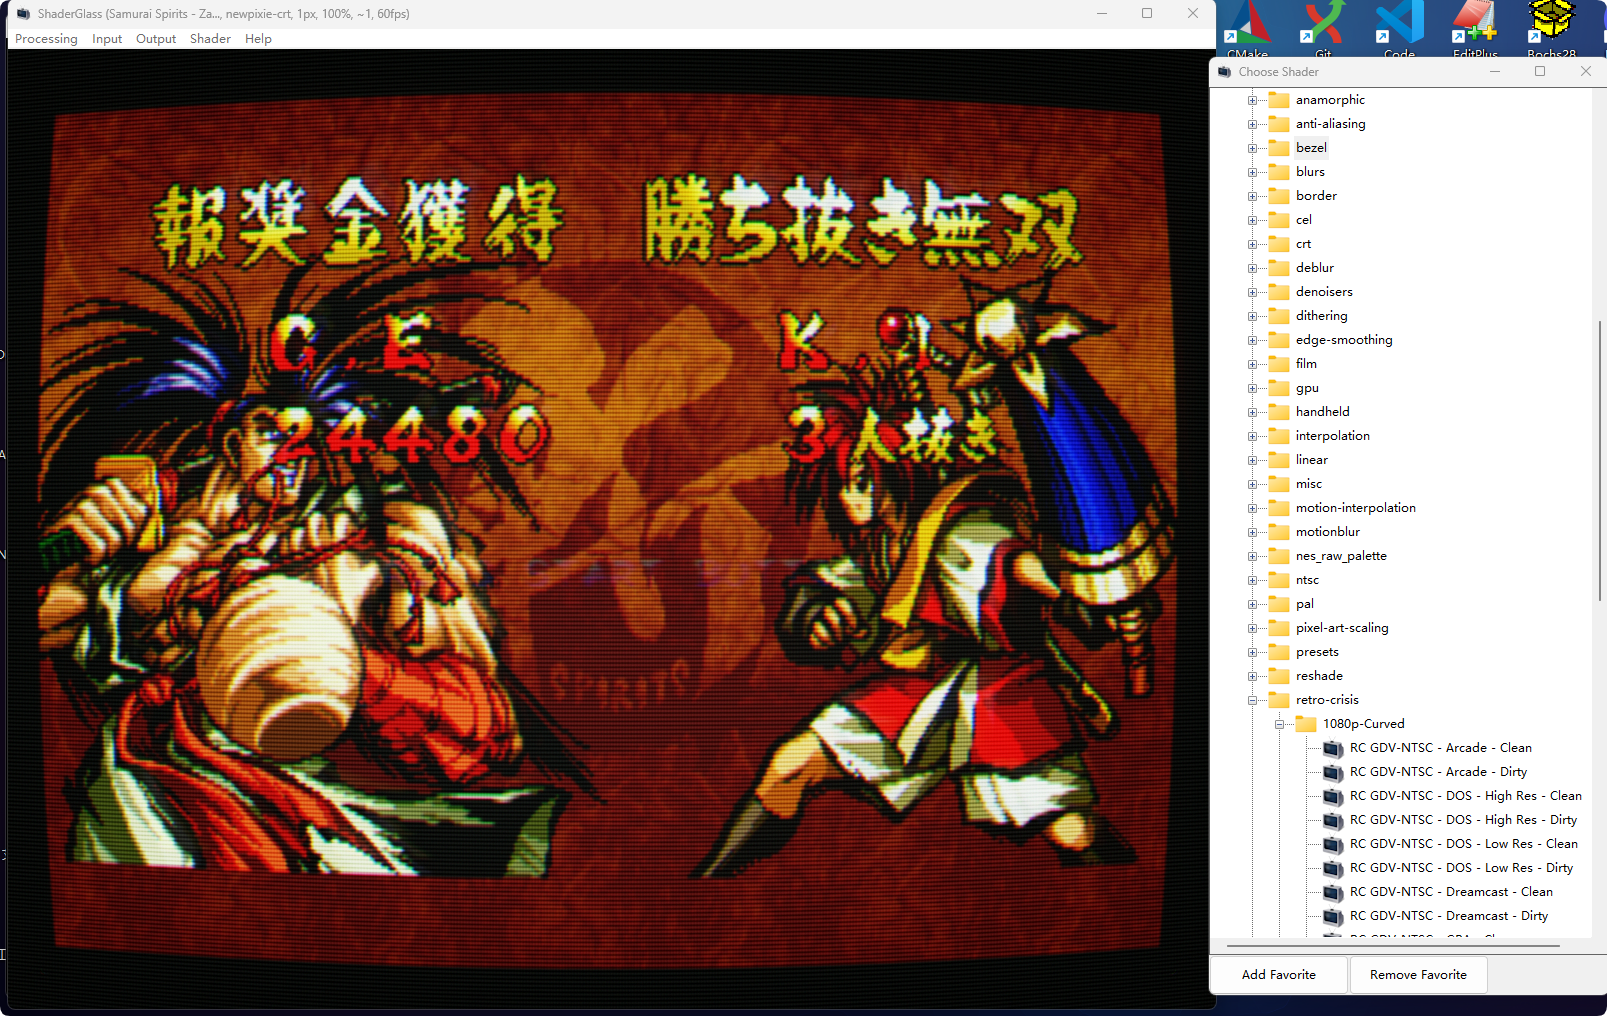Expand the anamorphic folder node
This screenshot has height=1016, width=1607.
(x=1252, y=100)
